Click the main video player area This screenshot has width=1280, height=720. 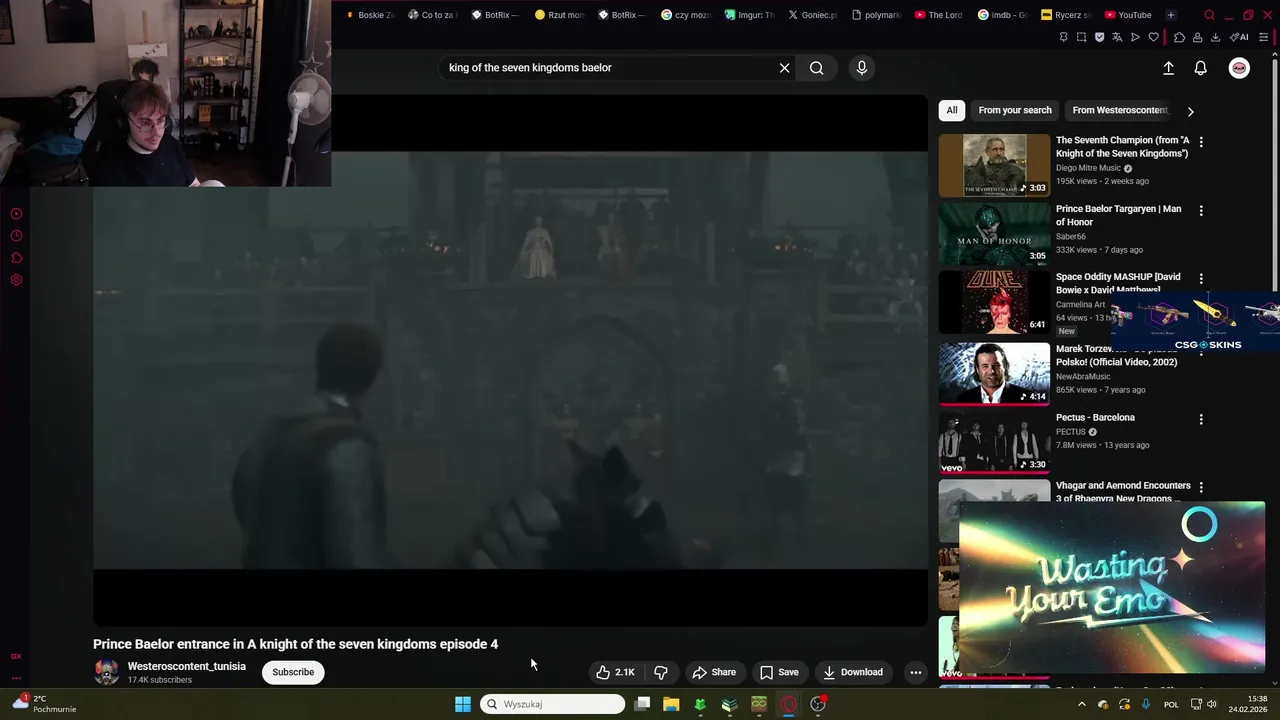coord(510,360)
